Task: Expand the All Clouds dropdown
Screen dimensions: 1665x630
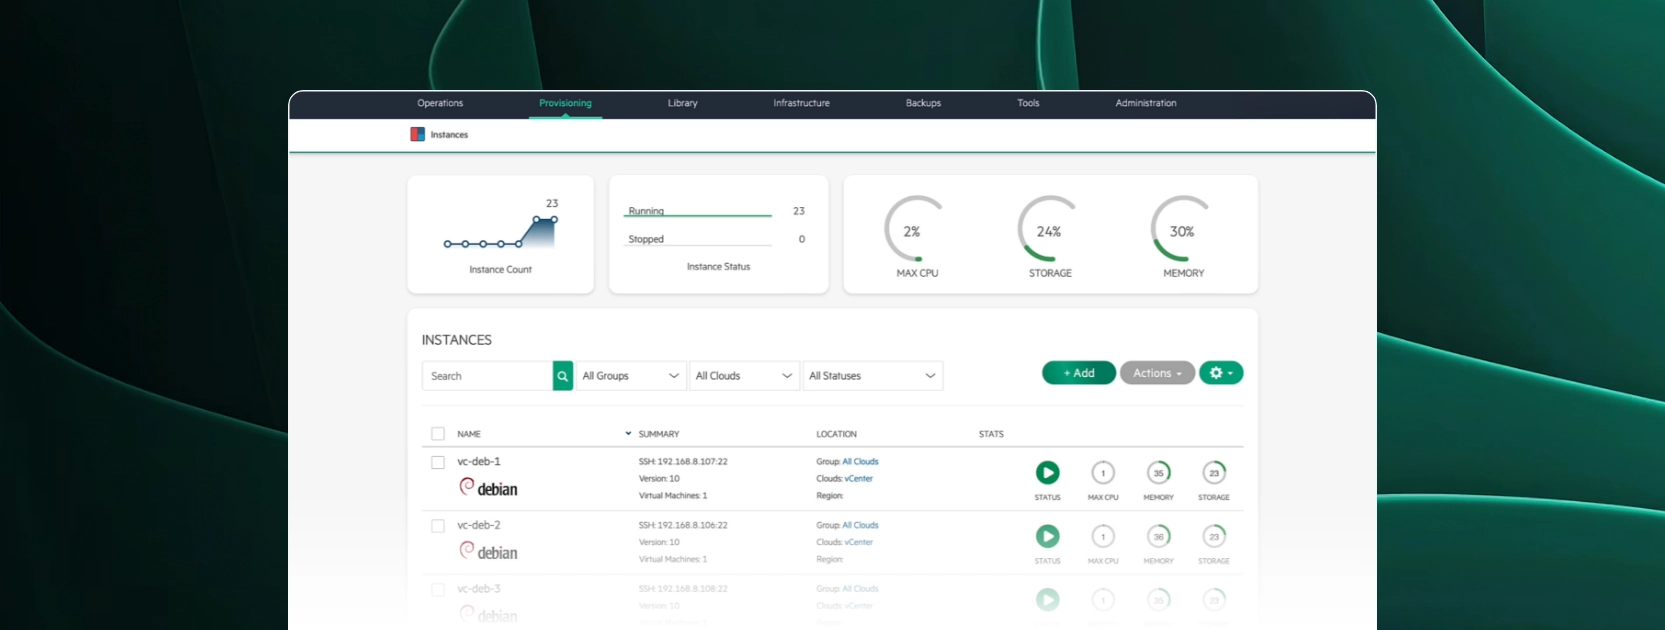Action: pos(744,376)
